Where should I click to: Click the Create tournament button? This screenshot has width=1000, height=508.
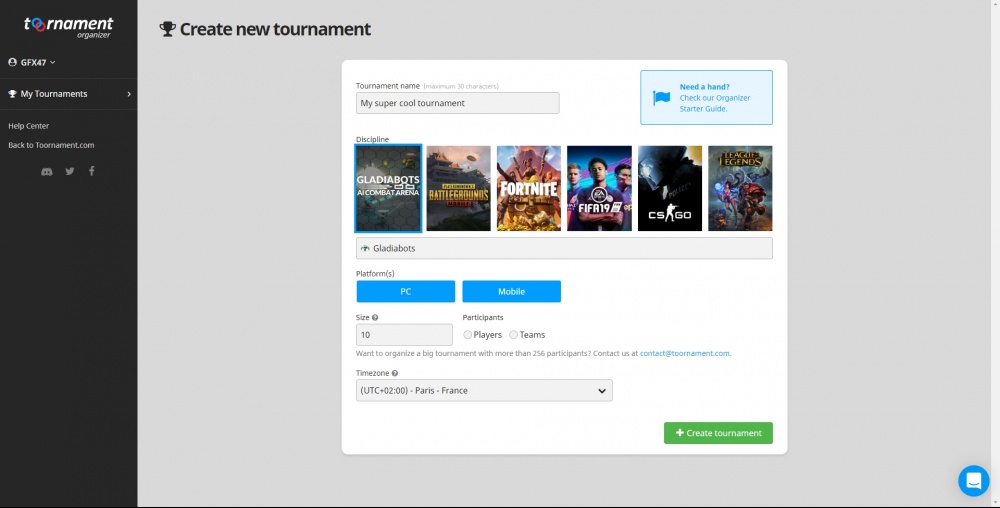[x=718, y=433]
